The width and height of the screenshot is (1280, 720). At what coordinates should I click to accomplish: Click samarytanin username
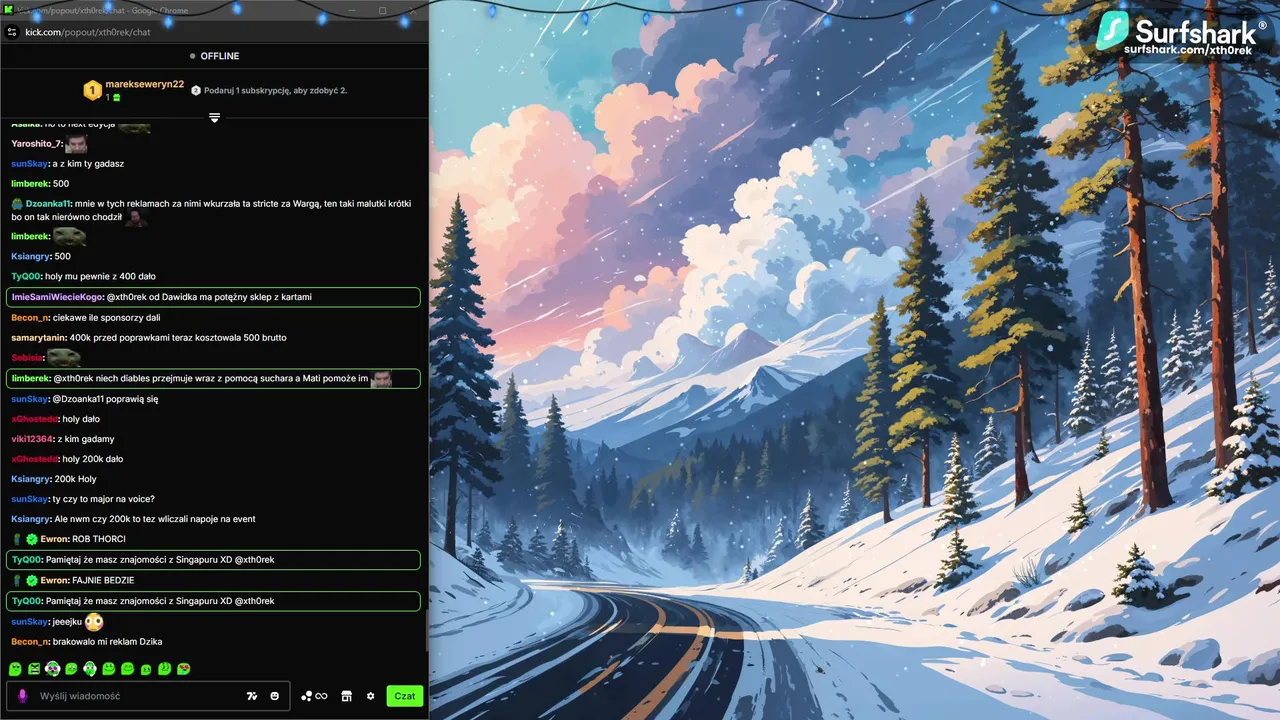click(39, 338)
